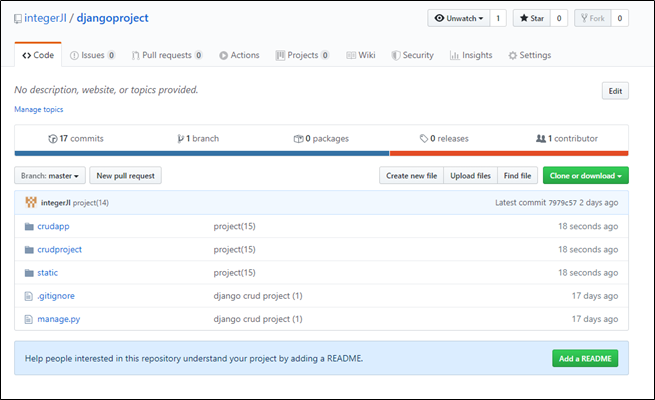
Task: Open the Code tab
Action: 38,55
